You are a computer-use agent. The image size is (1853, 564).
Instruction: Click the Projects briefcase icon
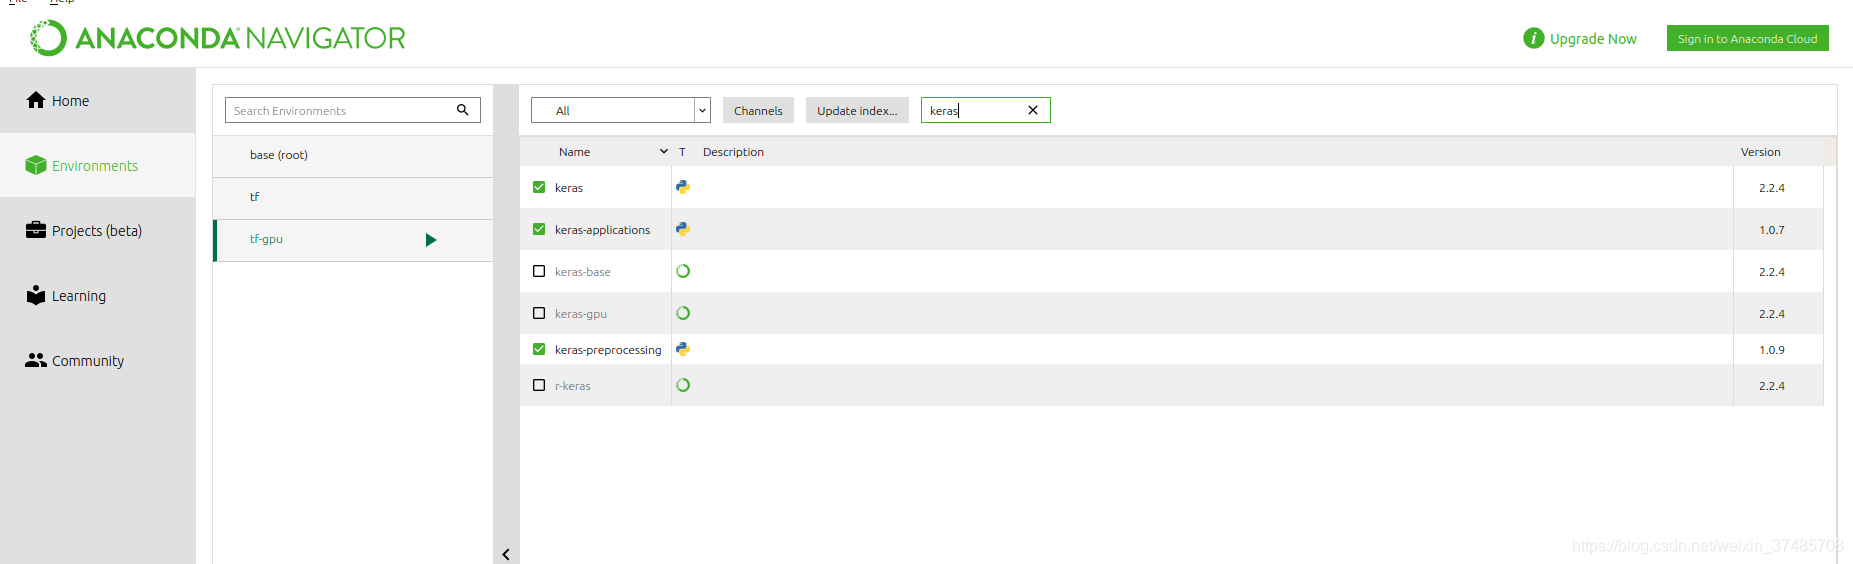pos(36,230)
